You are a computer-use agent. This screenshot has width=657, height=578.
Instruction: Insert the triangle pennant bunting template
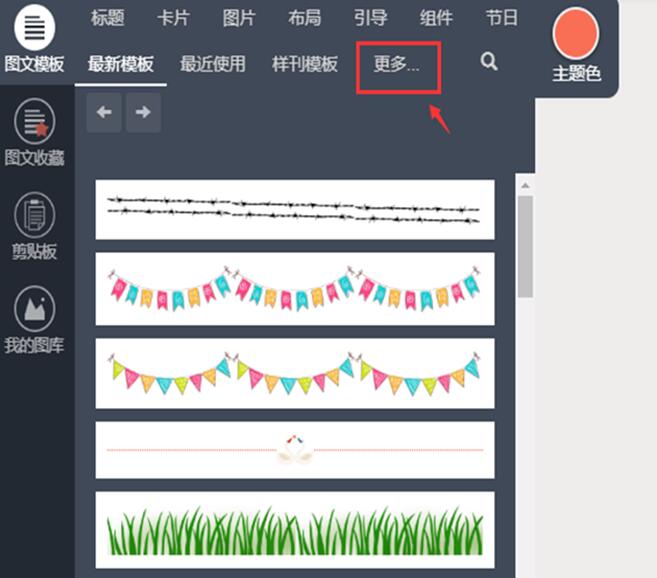click(x=295, y=373)
